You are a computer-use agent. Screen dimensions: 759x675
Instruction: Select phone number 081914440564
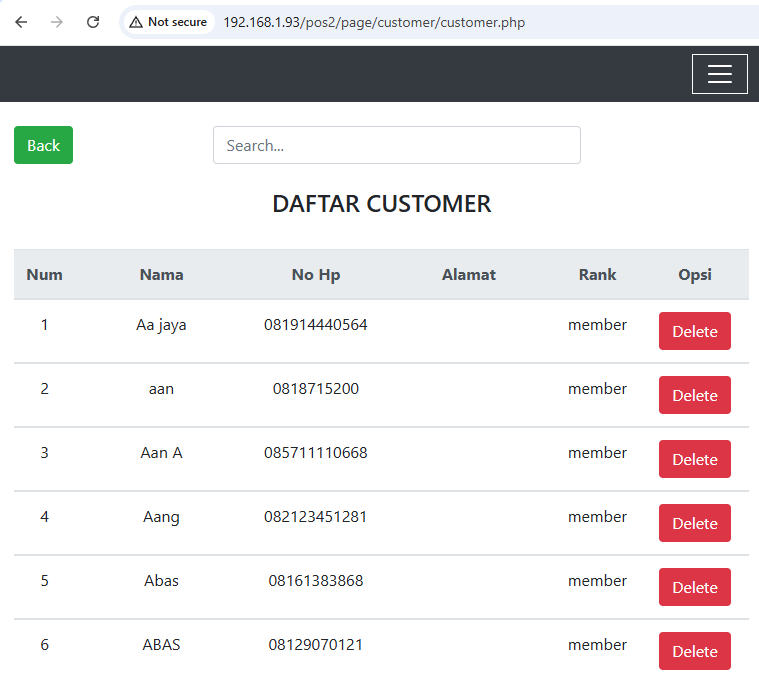pyautogui.click(x=316, y=325)
